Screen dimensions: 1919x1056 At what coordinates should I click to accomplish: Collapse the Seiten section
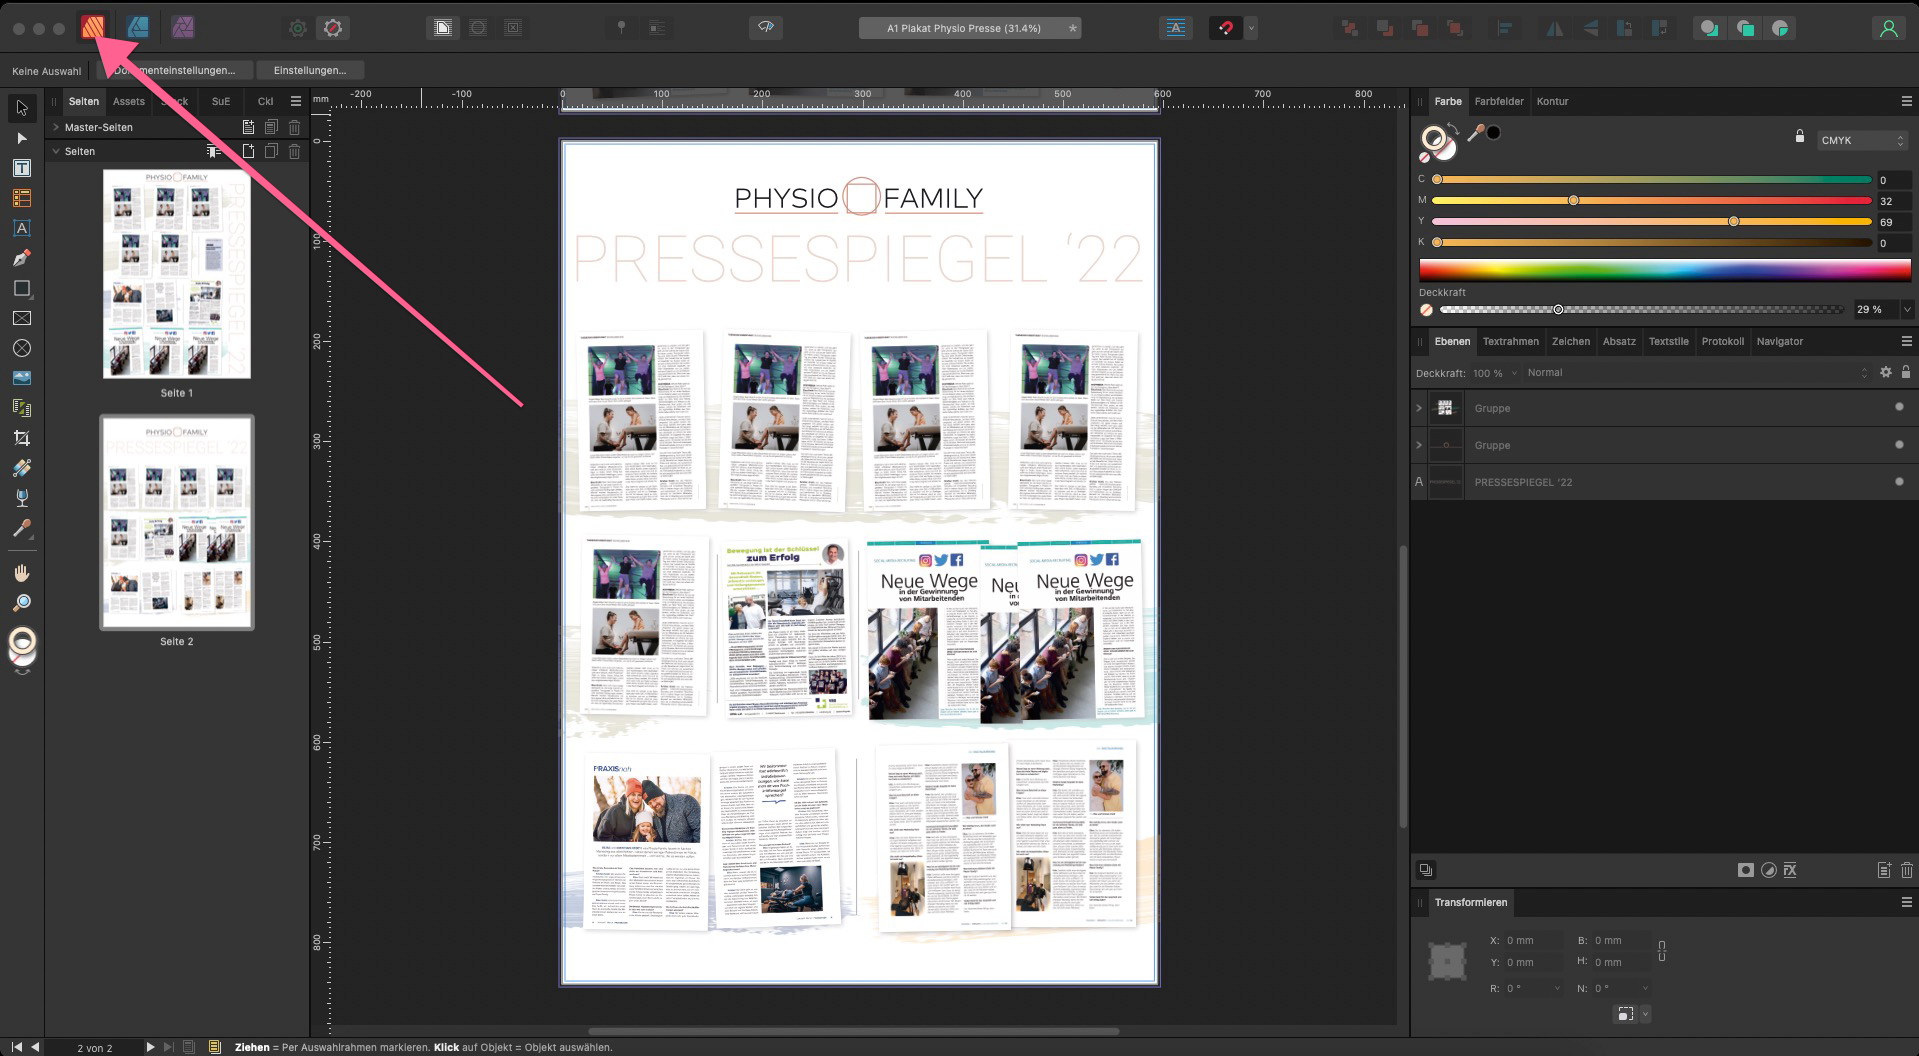pos(56,151)
